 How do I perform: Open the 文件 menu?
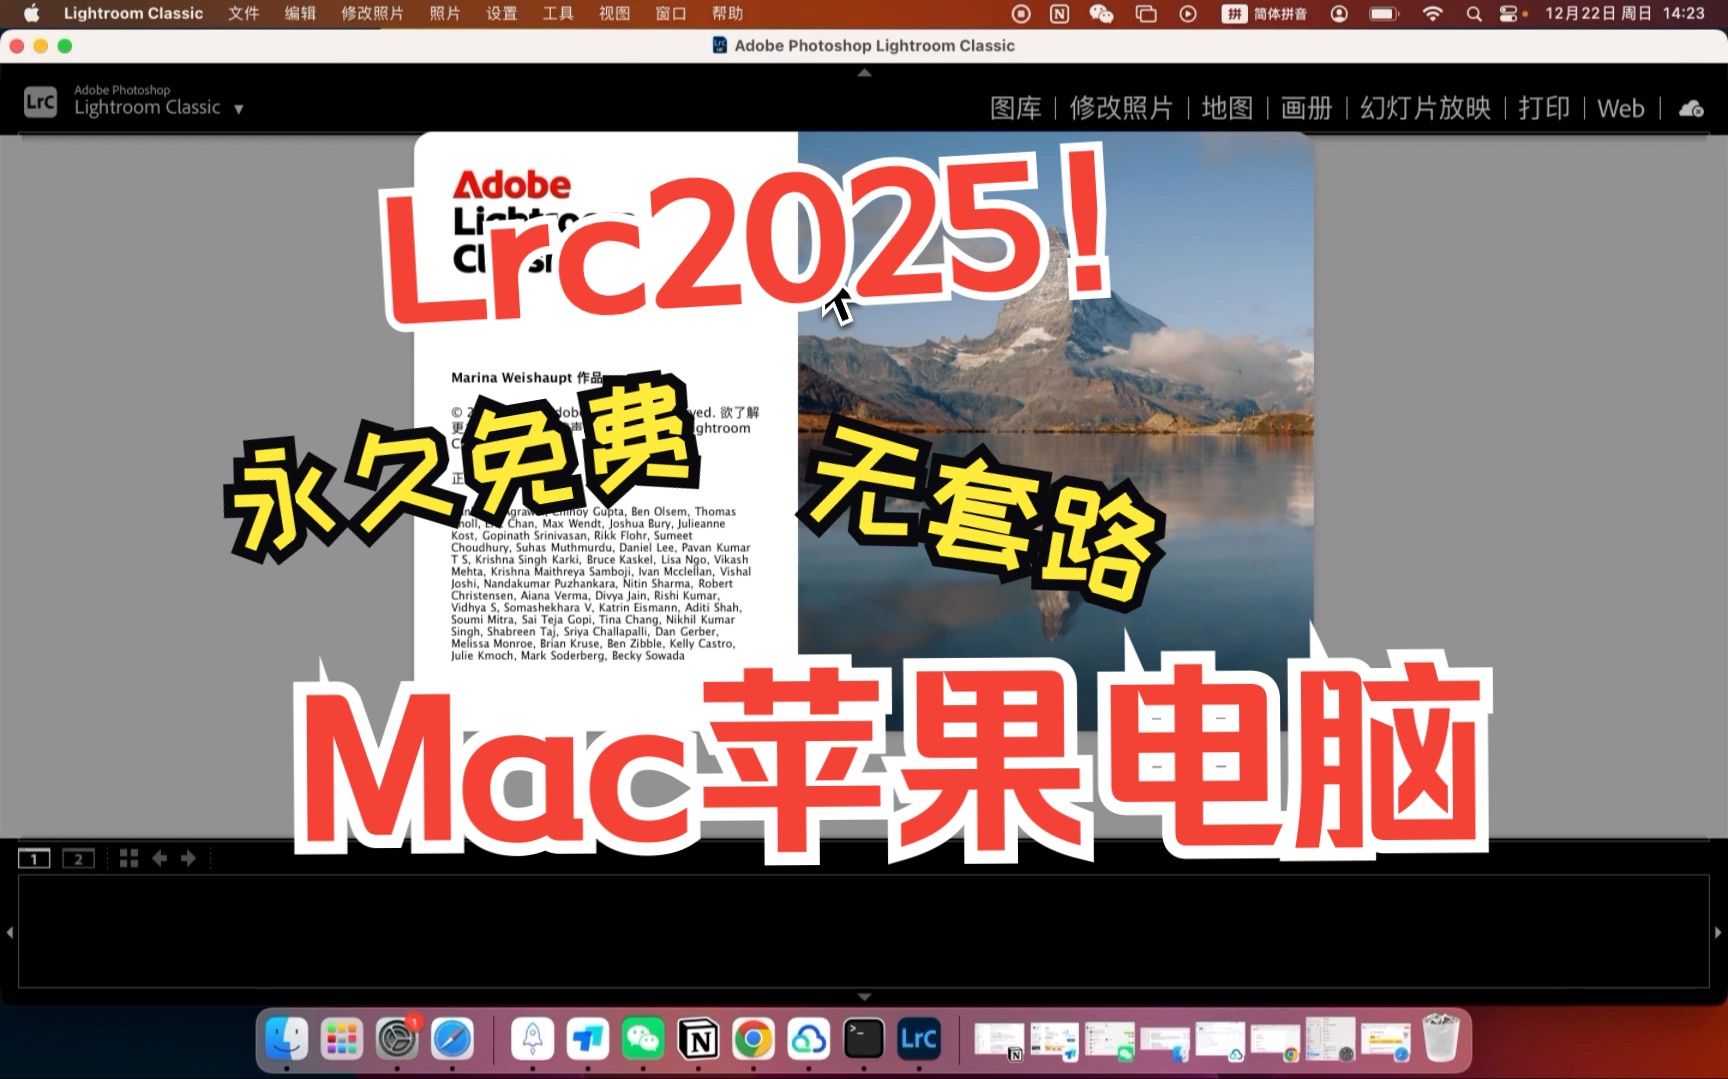point(243,13)
